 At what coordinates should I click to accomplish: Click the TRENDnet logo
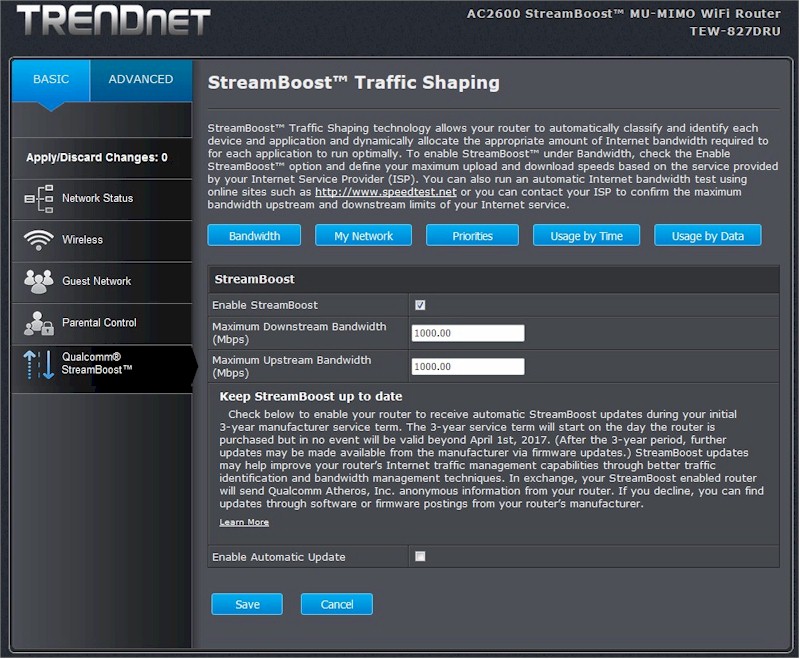[x=113, y=20]
